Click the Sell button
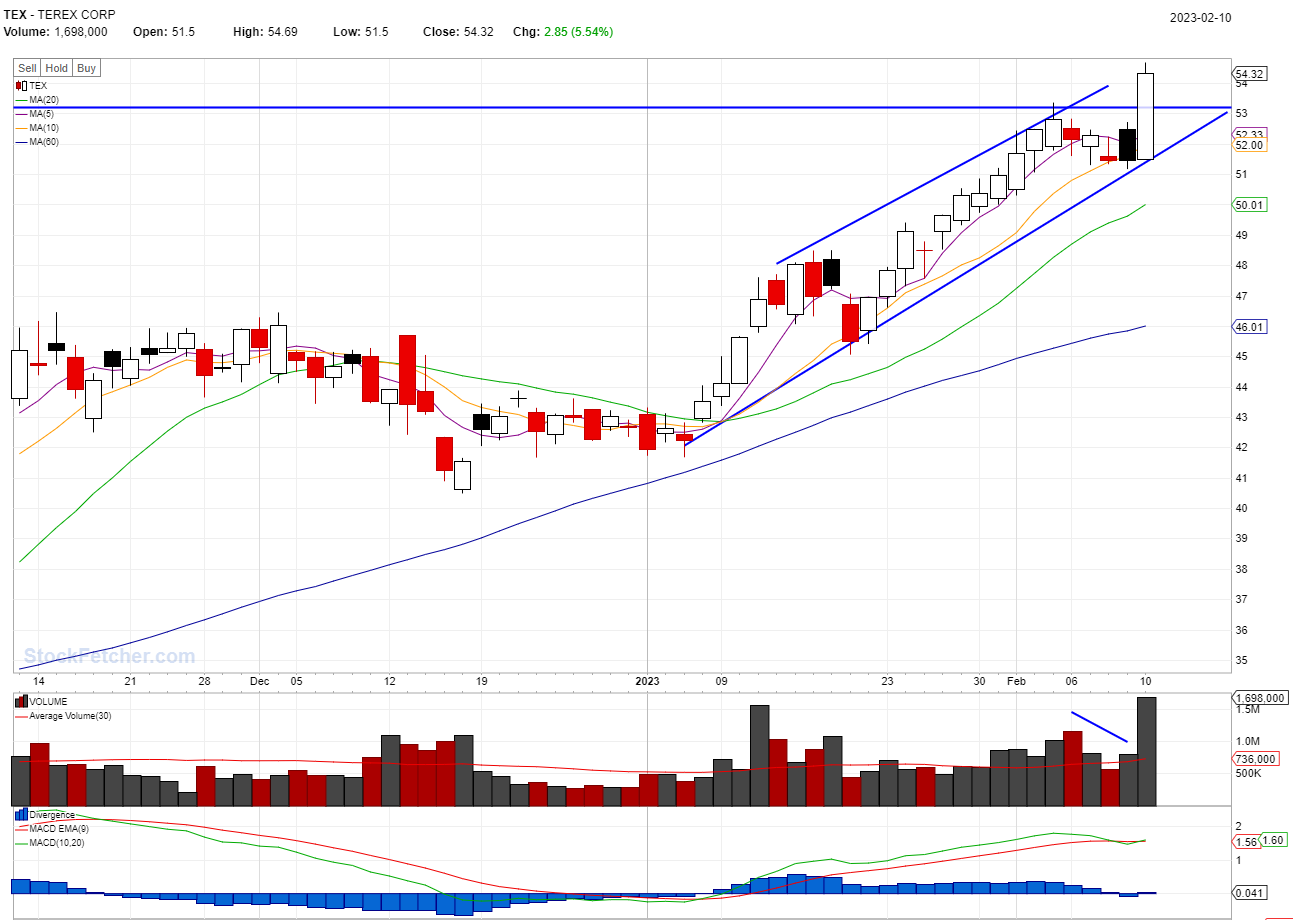This screenshot has height=920, width=1293. tap(28, 68)
